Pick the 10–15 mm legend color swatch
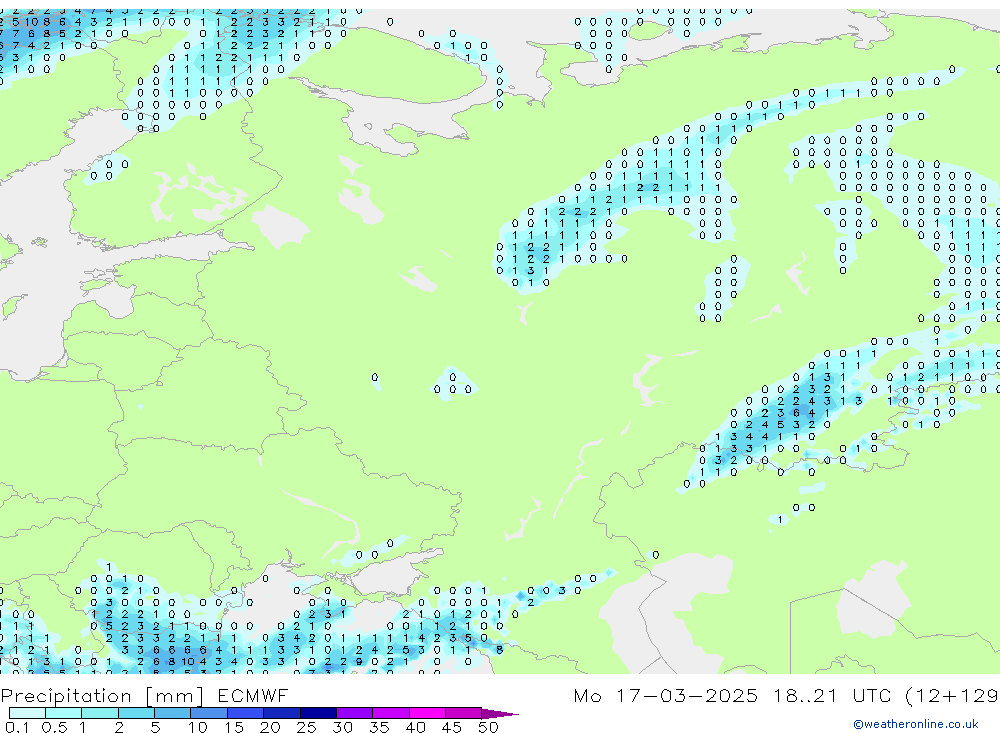This screenshot has width=1000, height=733. coord(209,713)
